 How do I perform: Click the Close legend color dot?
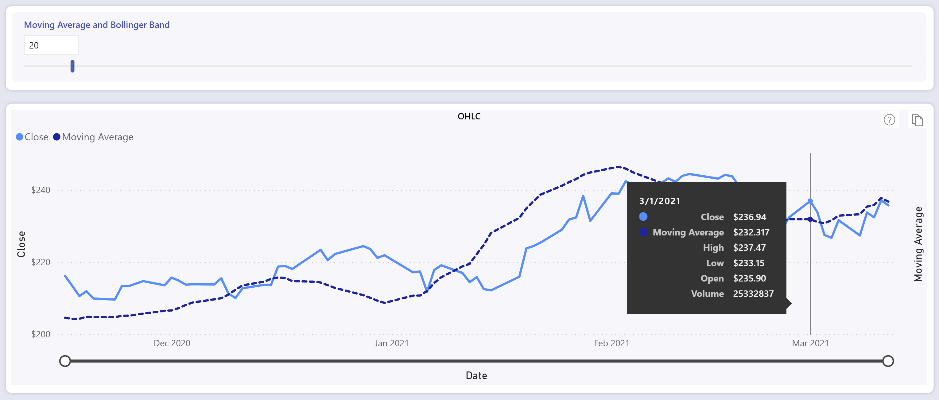pos(18,137)
